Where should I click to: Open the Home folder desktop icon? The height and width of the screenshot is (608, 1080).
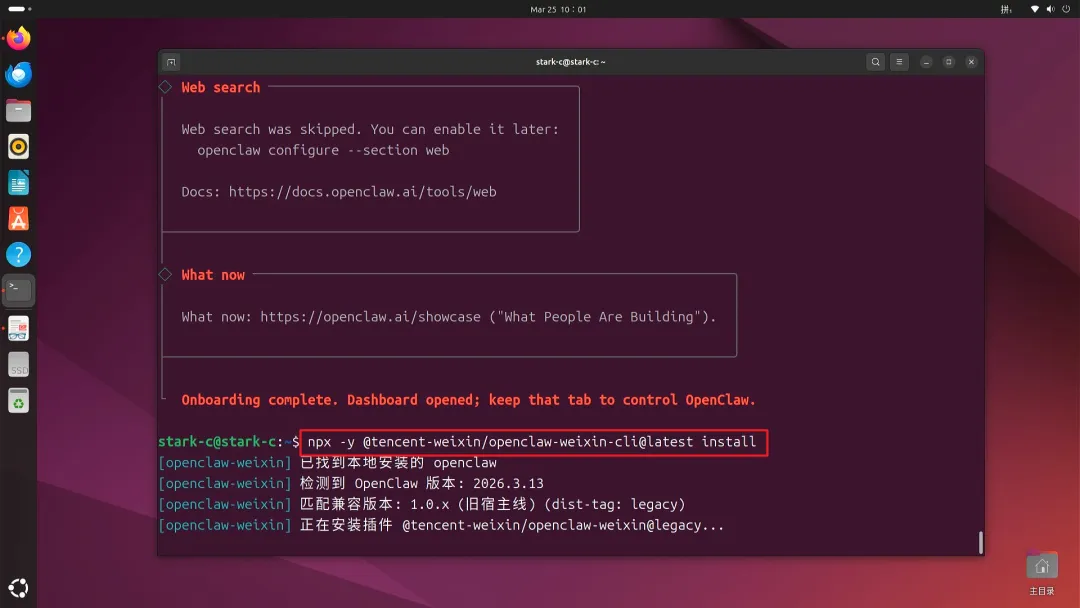click(1041, 573)
